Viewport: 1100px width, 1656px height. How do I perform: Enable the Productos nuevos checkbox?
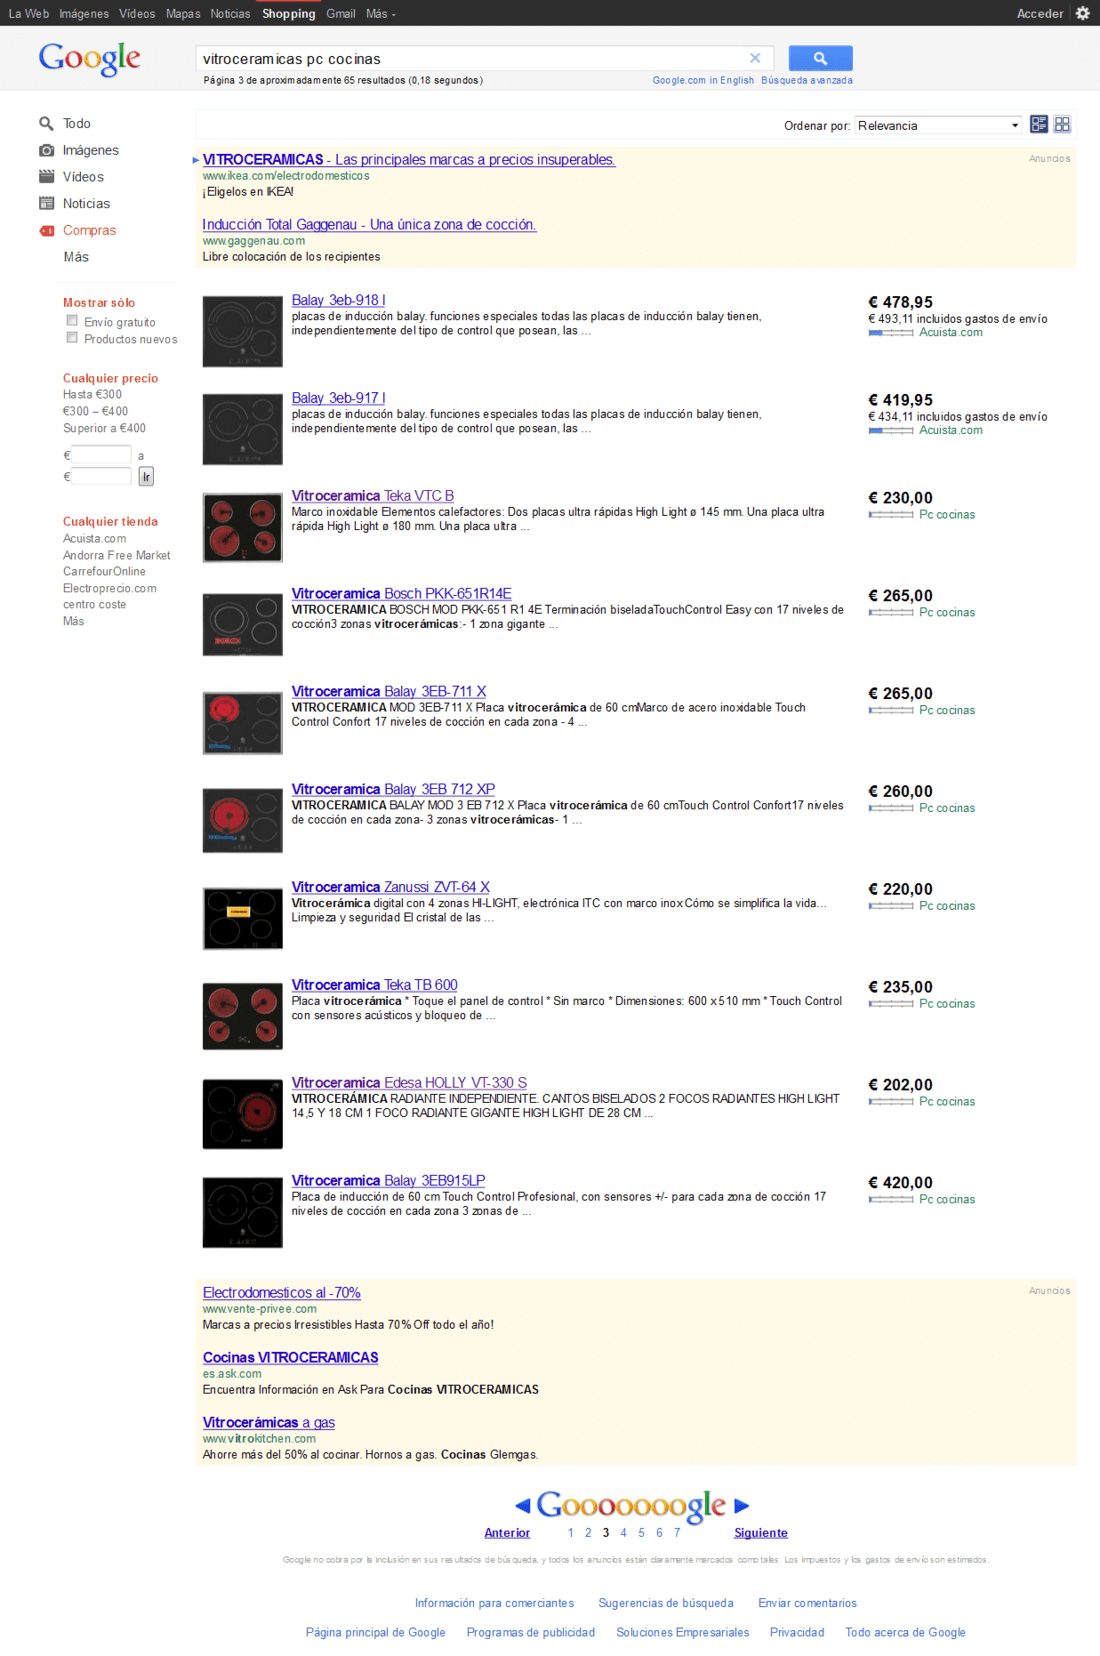pos(72,338)
